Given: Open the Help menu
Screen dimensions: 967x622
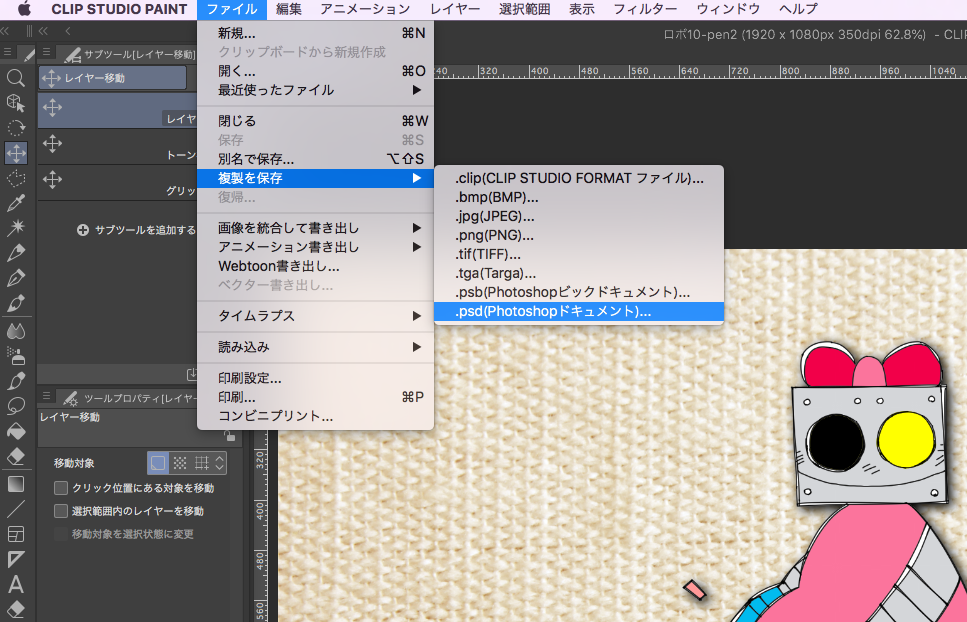Looking at the screenshot, I should pyautogui.click(x=798, y=9).
